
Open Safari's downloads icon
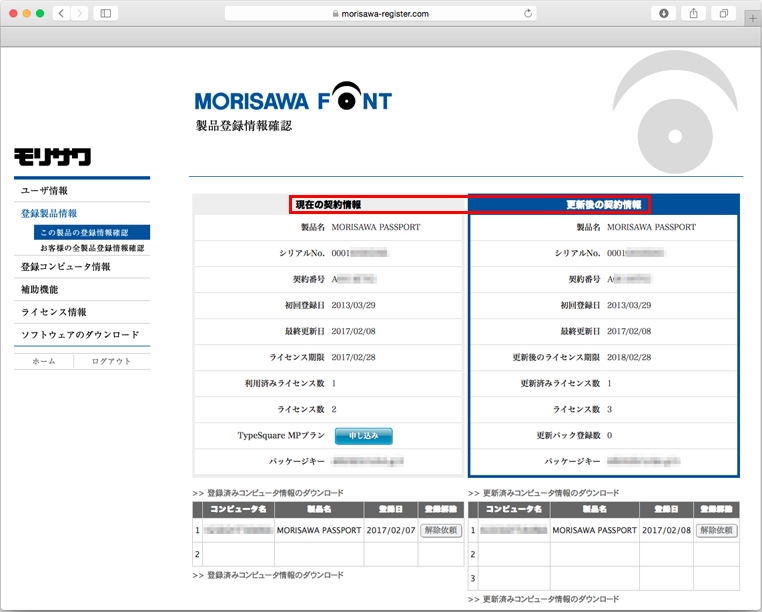coord(663,13)
